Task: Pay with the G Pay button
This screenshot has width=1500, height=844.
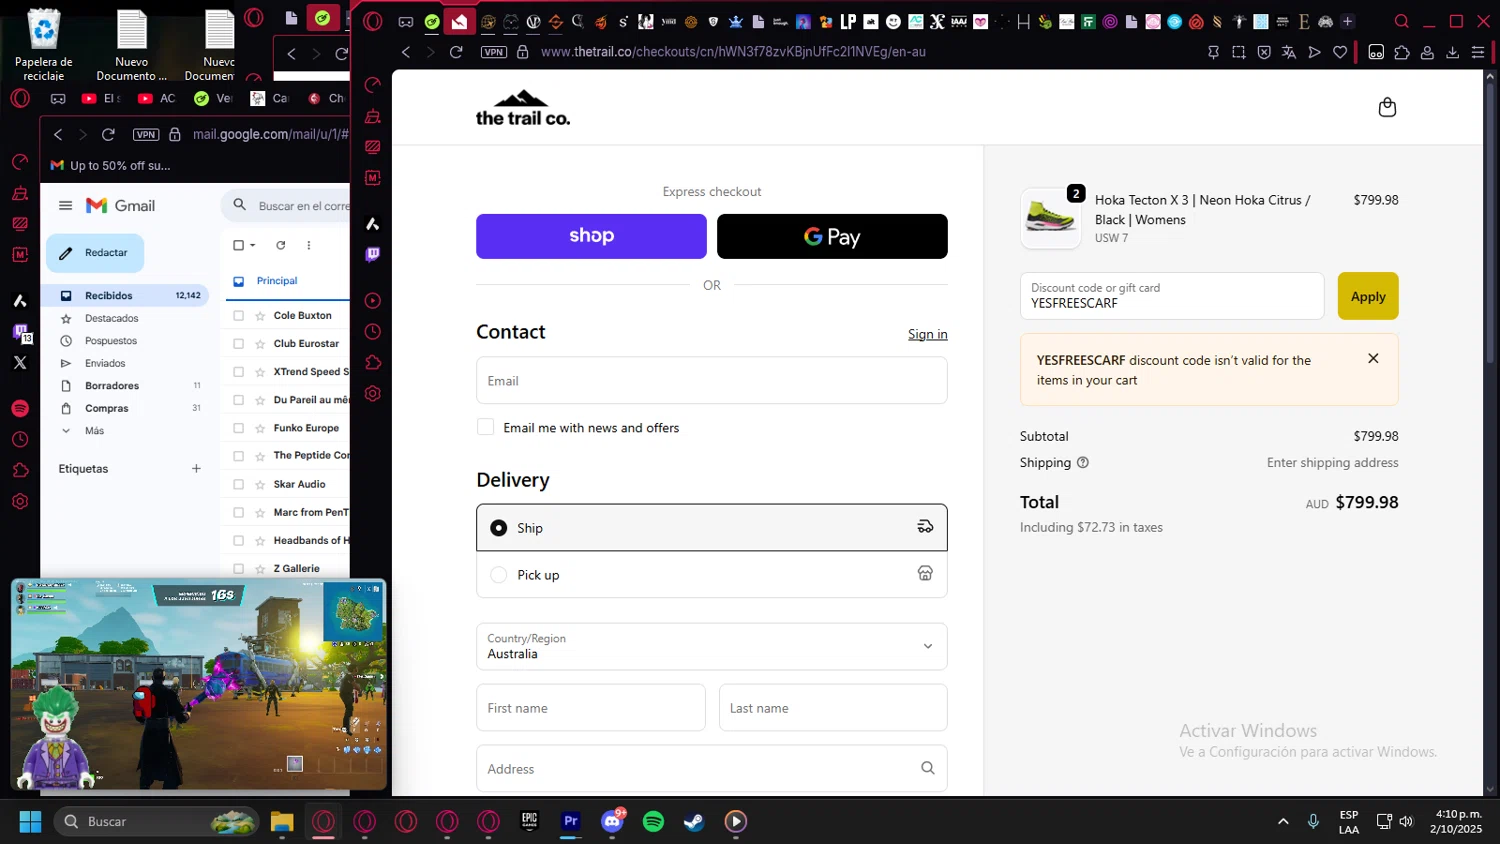Action: point(832,236)
